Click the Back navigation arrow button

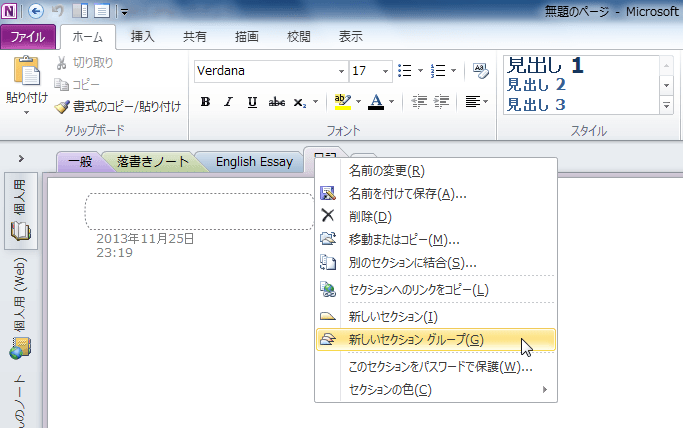[36, 11]
